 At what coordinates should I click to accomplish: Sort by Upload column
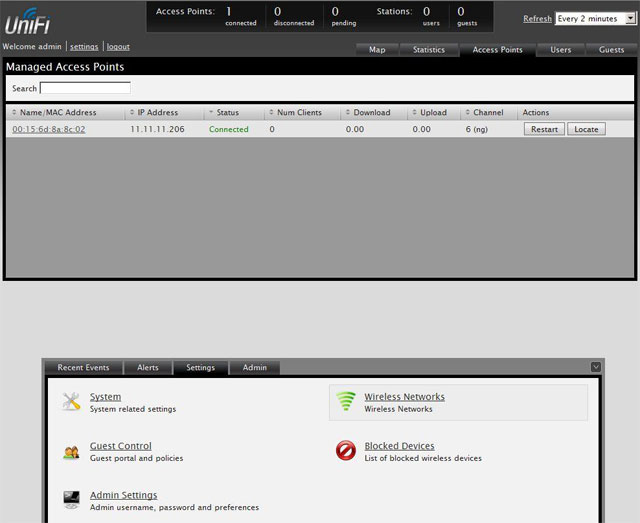[x=433, y=112]
